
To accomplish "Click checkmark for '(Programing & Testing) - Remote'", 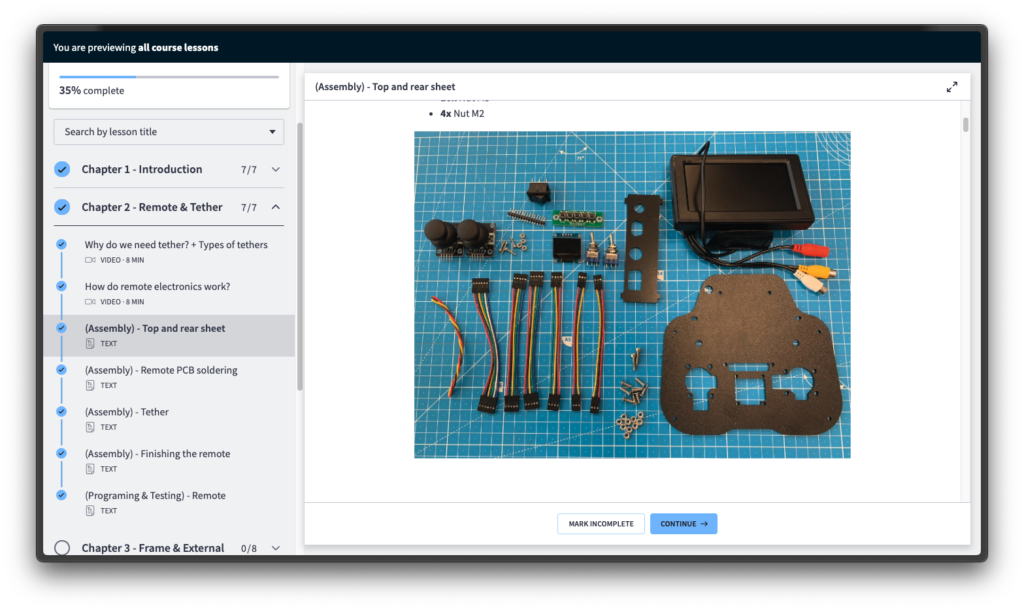I will [x=61, y=495].
